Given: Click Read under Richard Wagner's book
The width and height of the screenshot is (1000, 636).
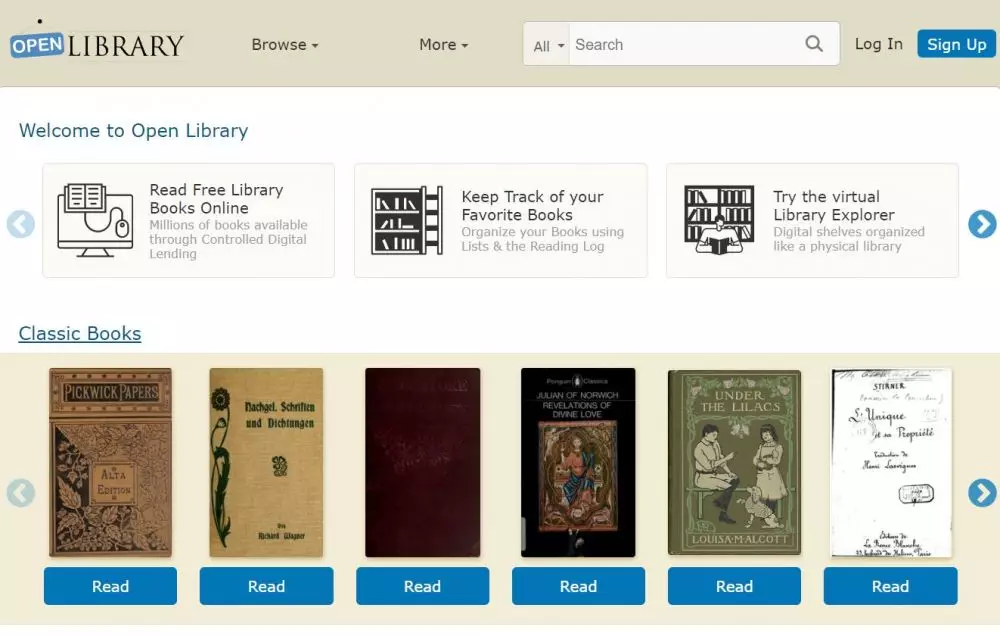Looking at the screenshot, I should [x=266, y=587].
